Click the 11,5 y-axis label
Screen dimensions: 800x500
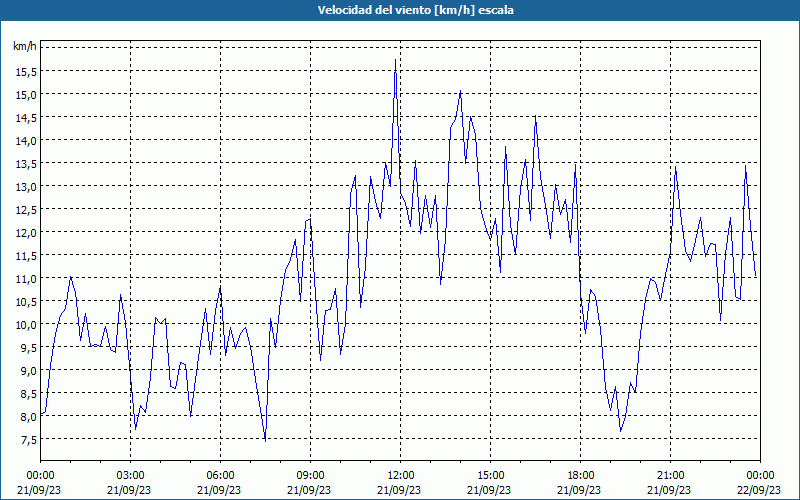26,256
